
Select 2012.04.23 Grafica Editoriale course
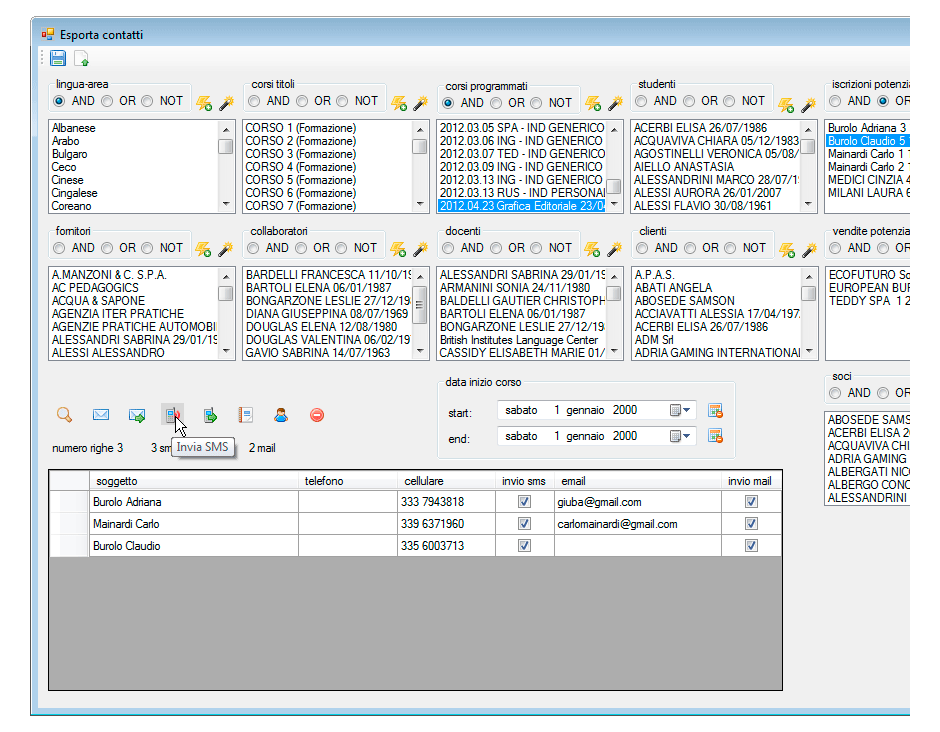click(x=522, y=206)
